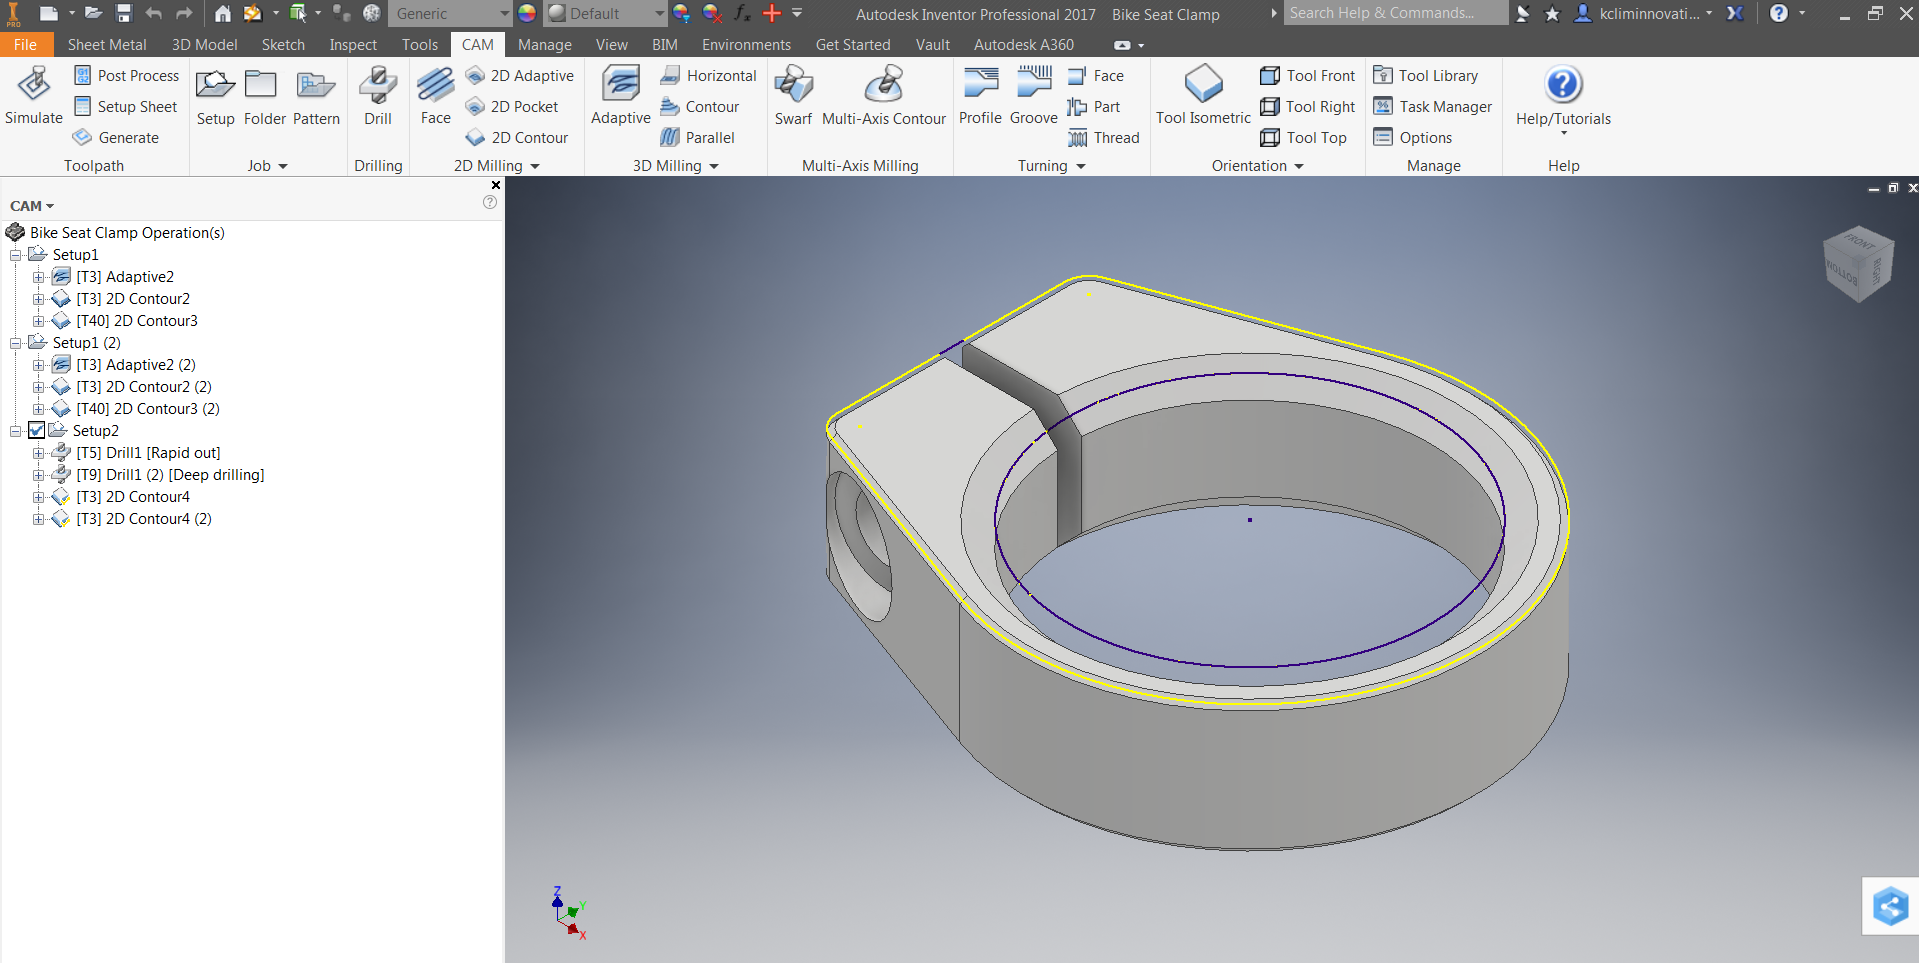Switch to Sketch tab

click(x=283, y=45)
